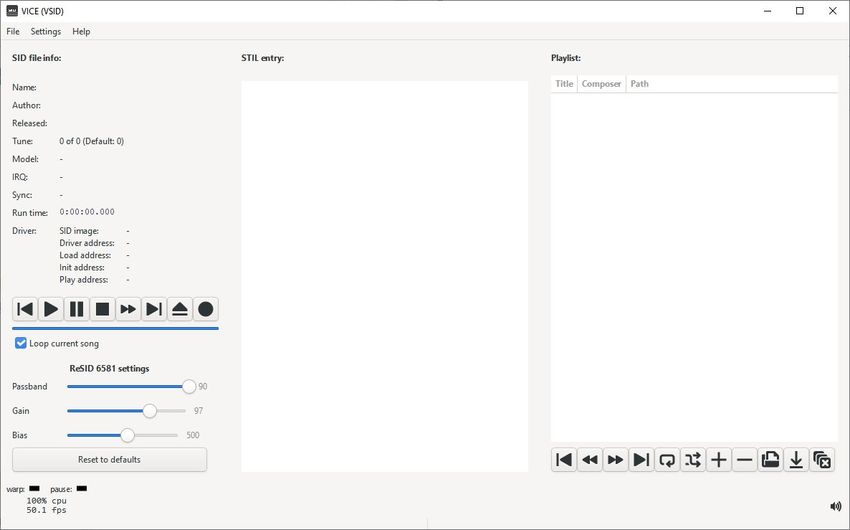Click inside the STIL entry text area
The image size is (850, 530).
tap(384, 276)
